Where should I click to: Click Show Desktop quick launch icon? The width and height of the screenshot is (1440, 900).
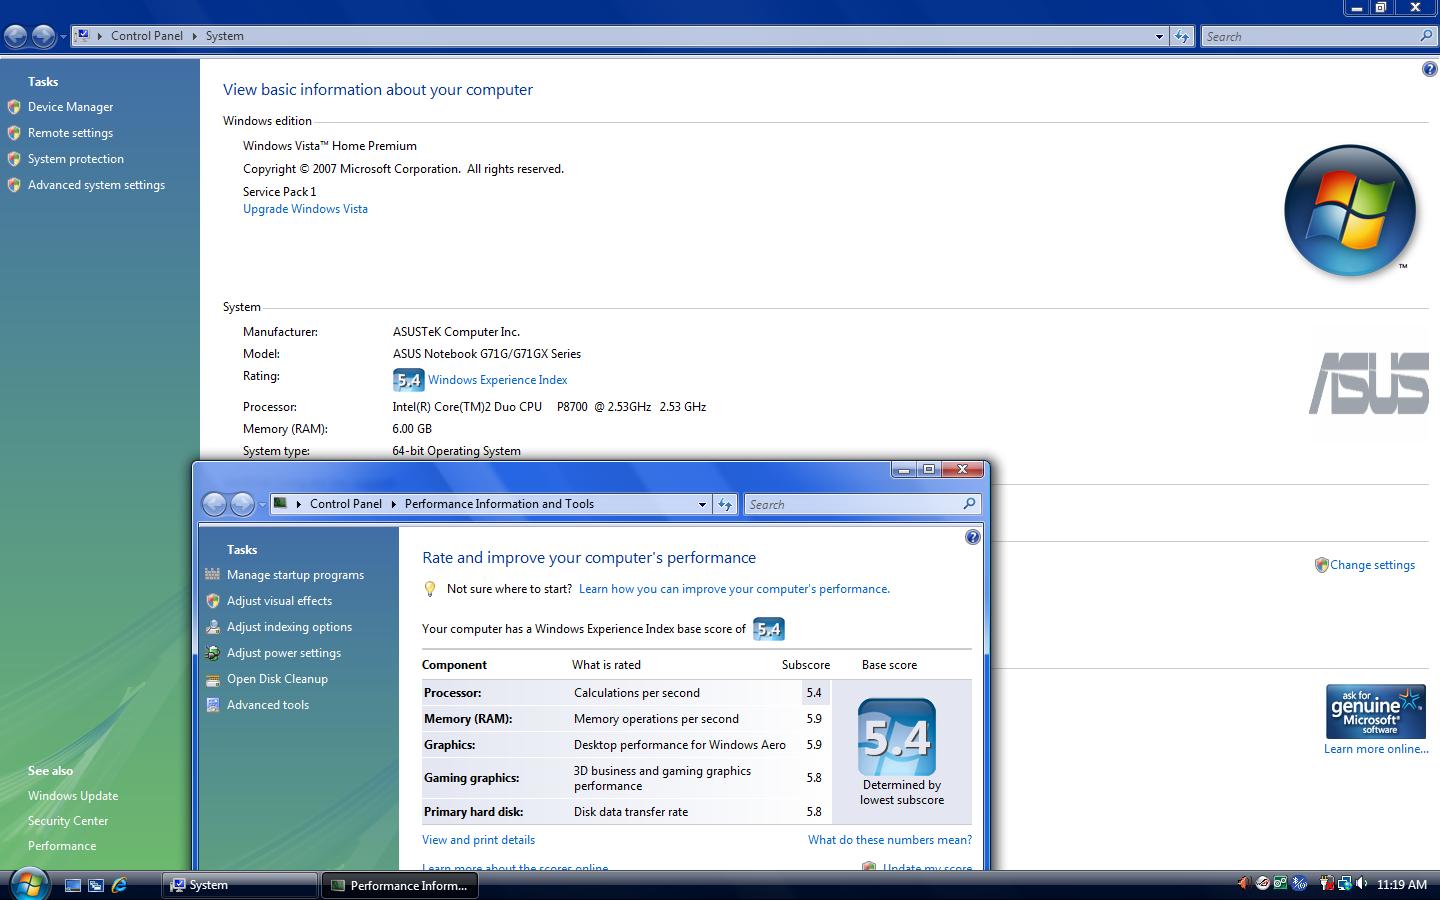click(x=72, y=885)
